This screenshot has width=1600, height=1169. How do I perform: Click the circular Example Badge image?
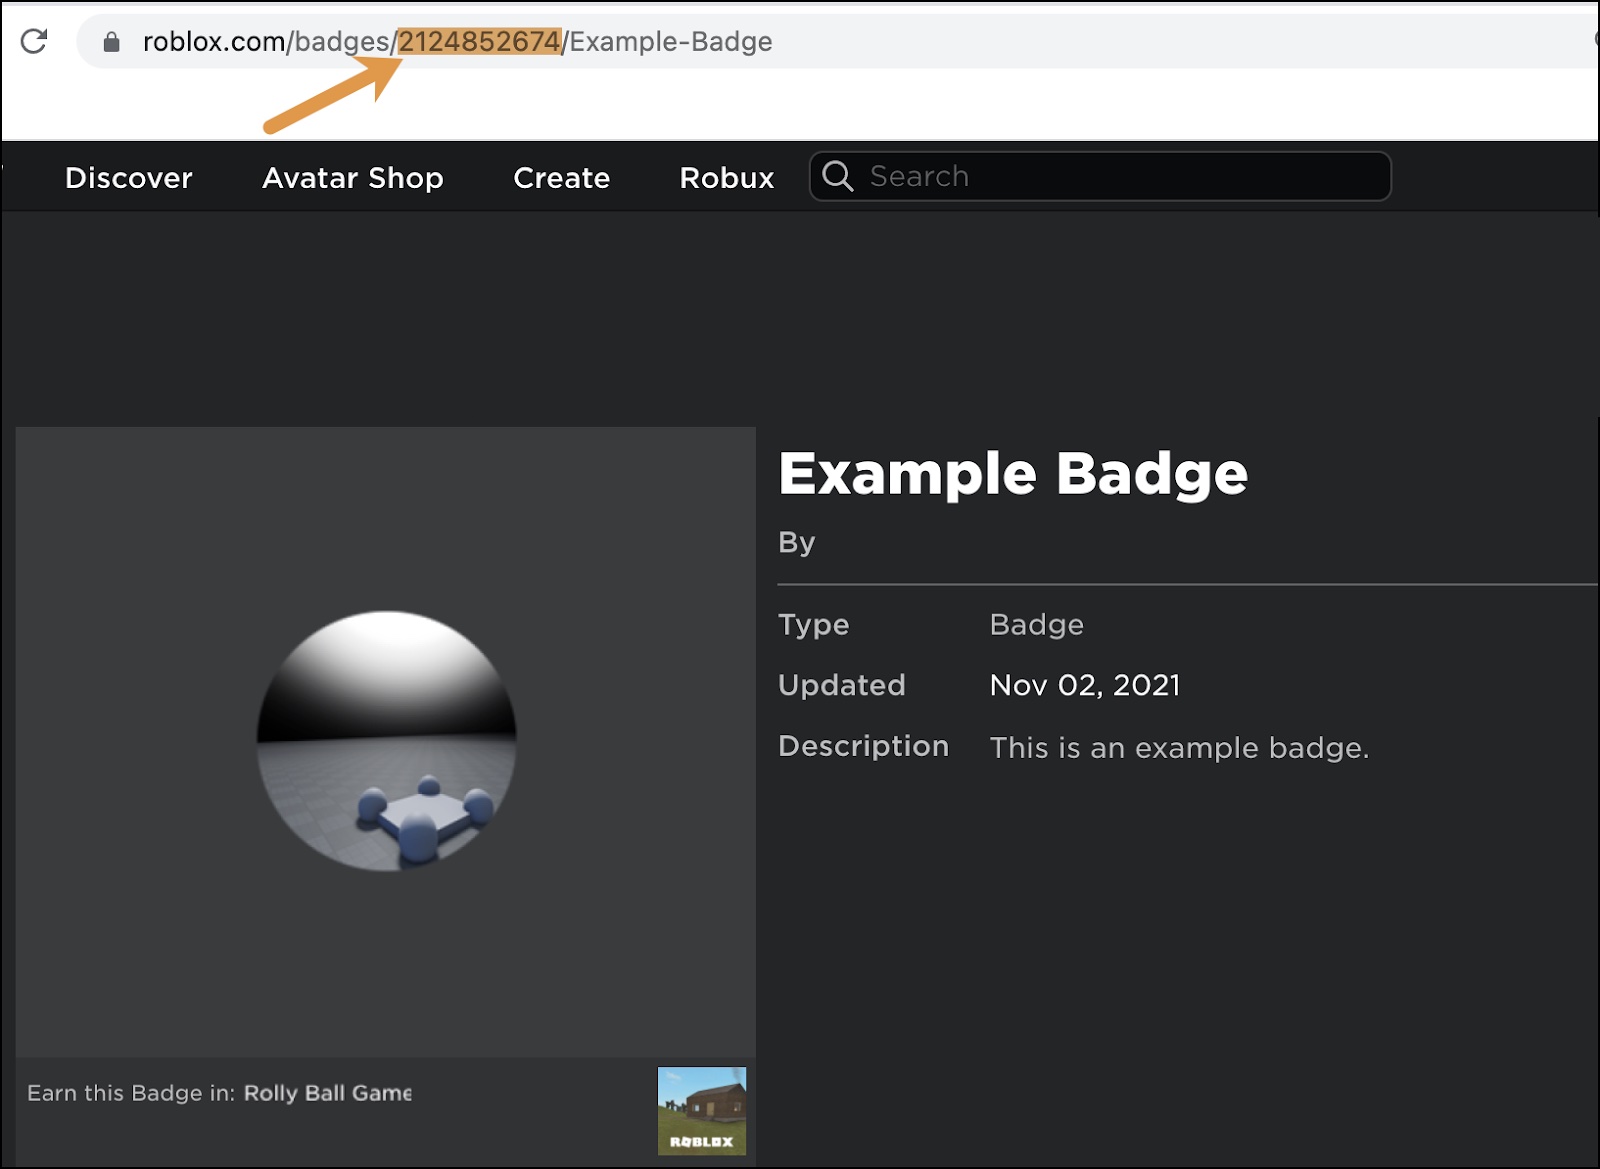386,741
